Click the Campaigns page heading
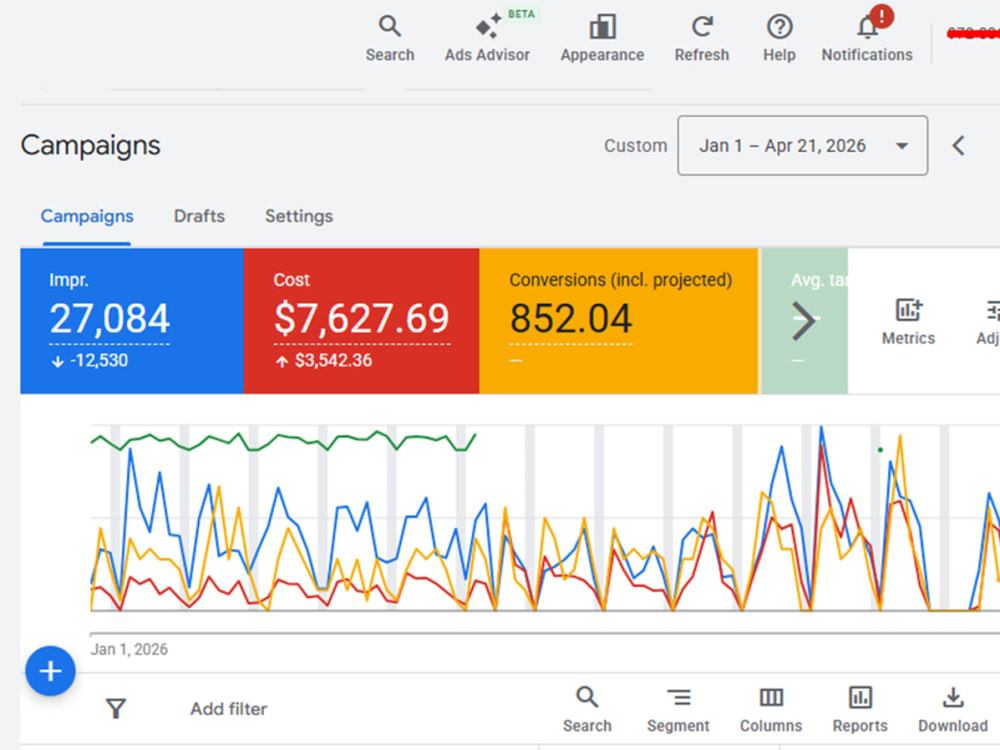Viewport: 1000px width, 750px height. (91, 145)
